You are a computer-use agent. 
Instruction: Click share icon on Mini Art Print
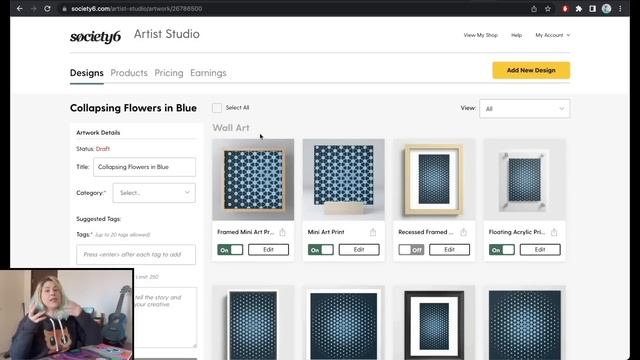click(373, 232)
